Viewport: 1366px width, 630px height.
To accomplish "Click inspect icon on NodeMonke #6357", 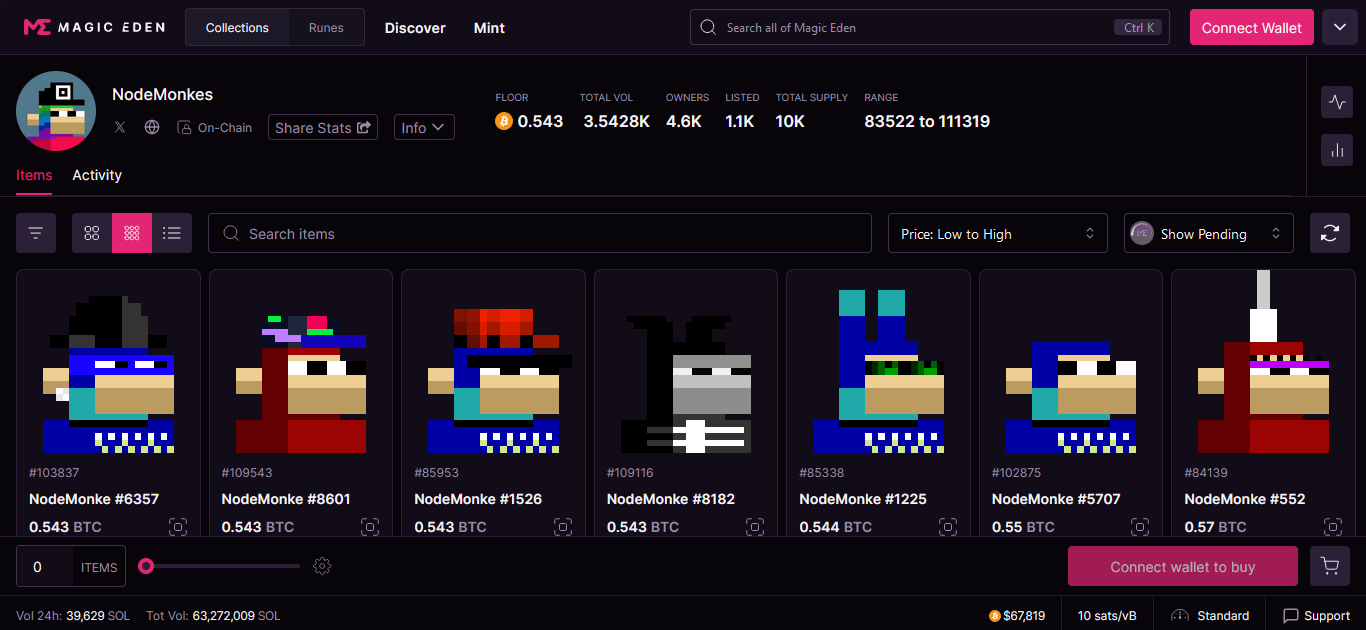I will pos(178,527).
